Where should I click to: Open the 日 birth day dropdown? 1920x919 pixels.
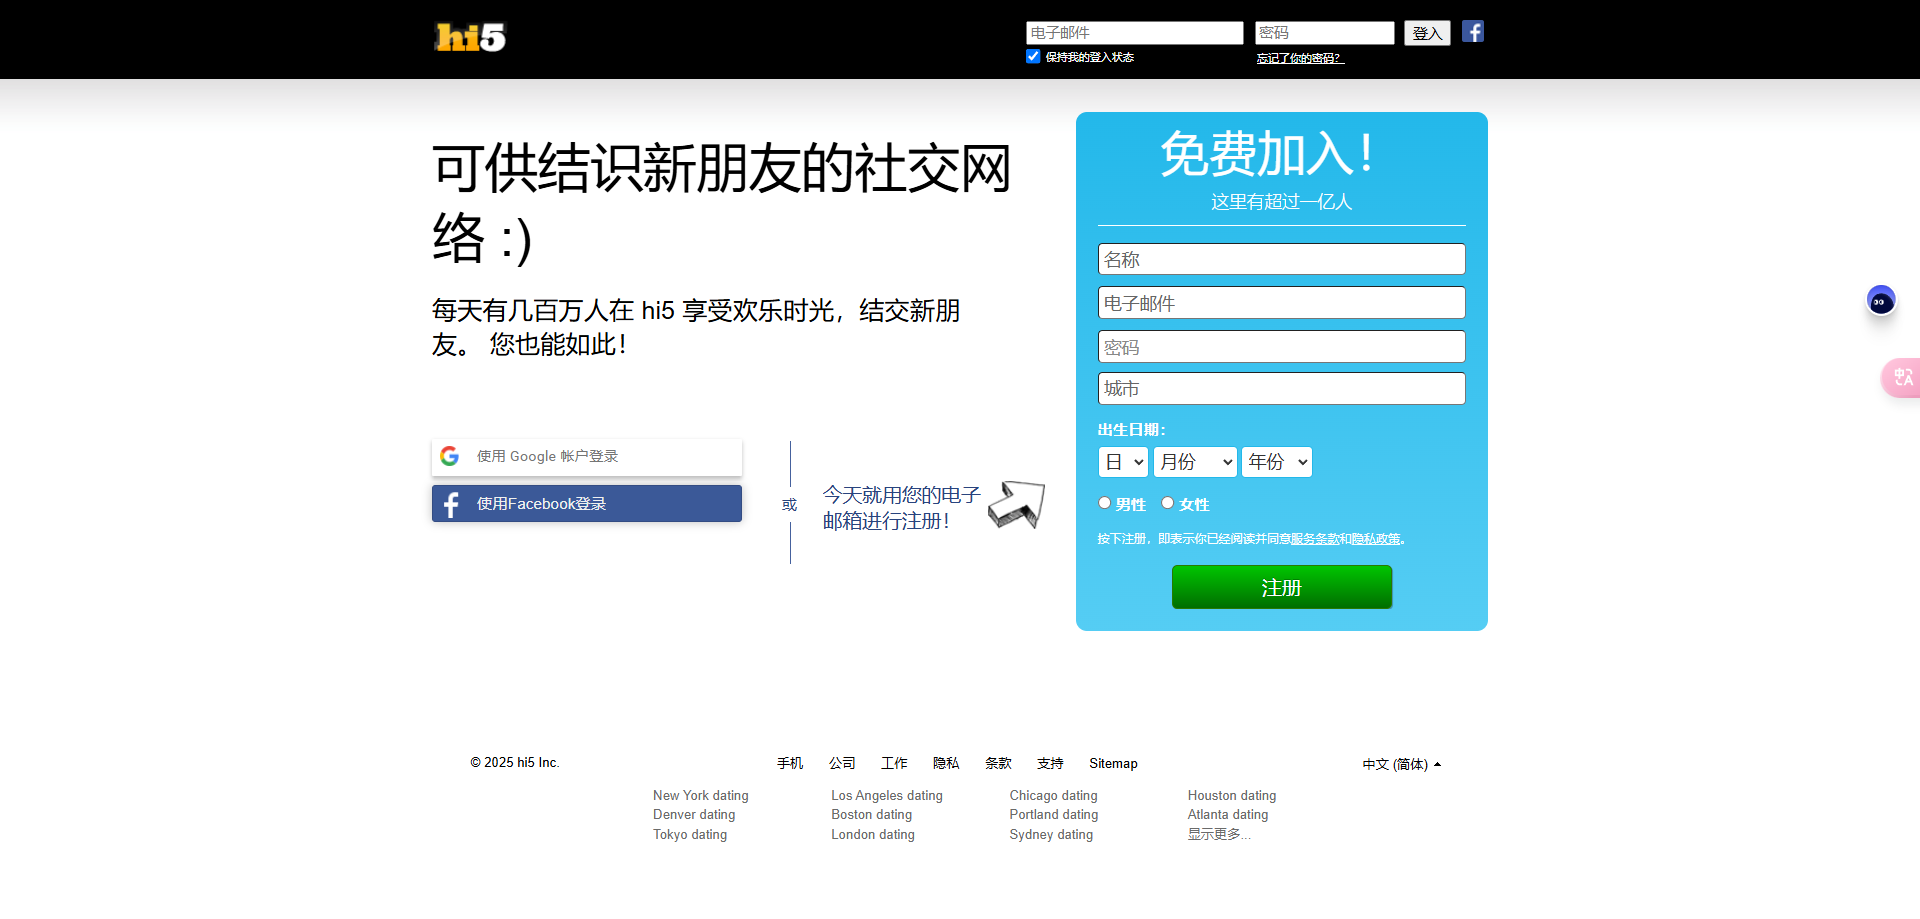tap(1123, 462)
